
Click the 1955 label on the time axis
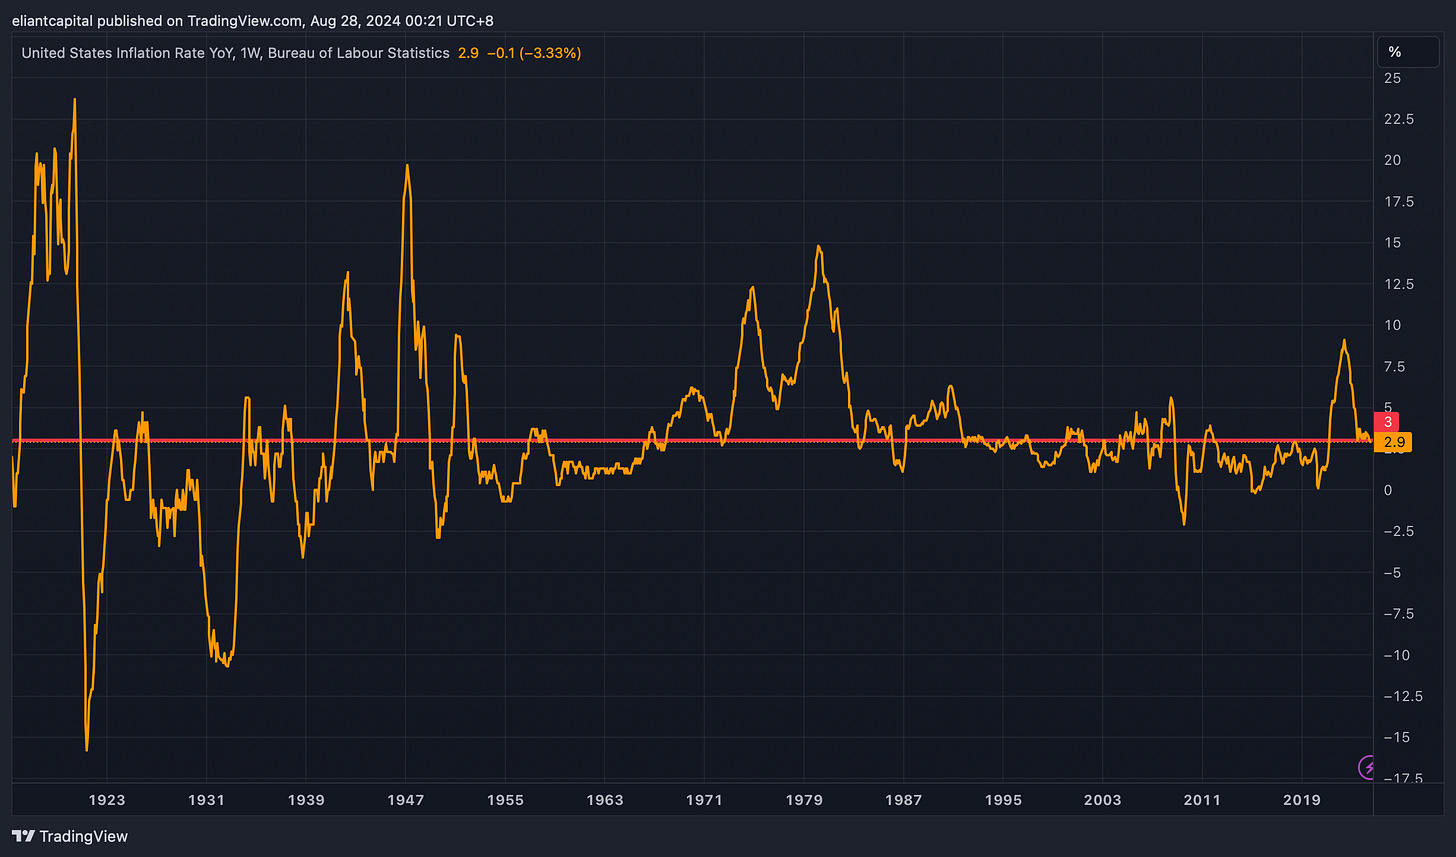tap(506, 800)
